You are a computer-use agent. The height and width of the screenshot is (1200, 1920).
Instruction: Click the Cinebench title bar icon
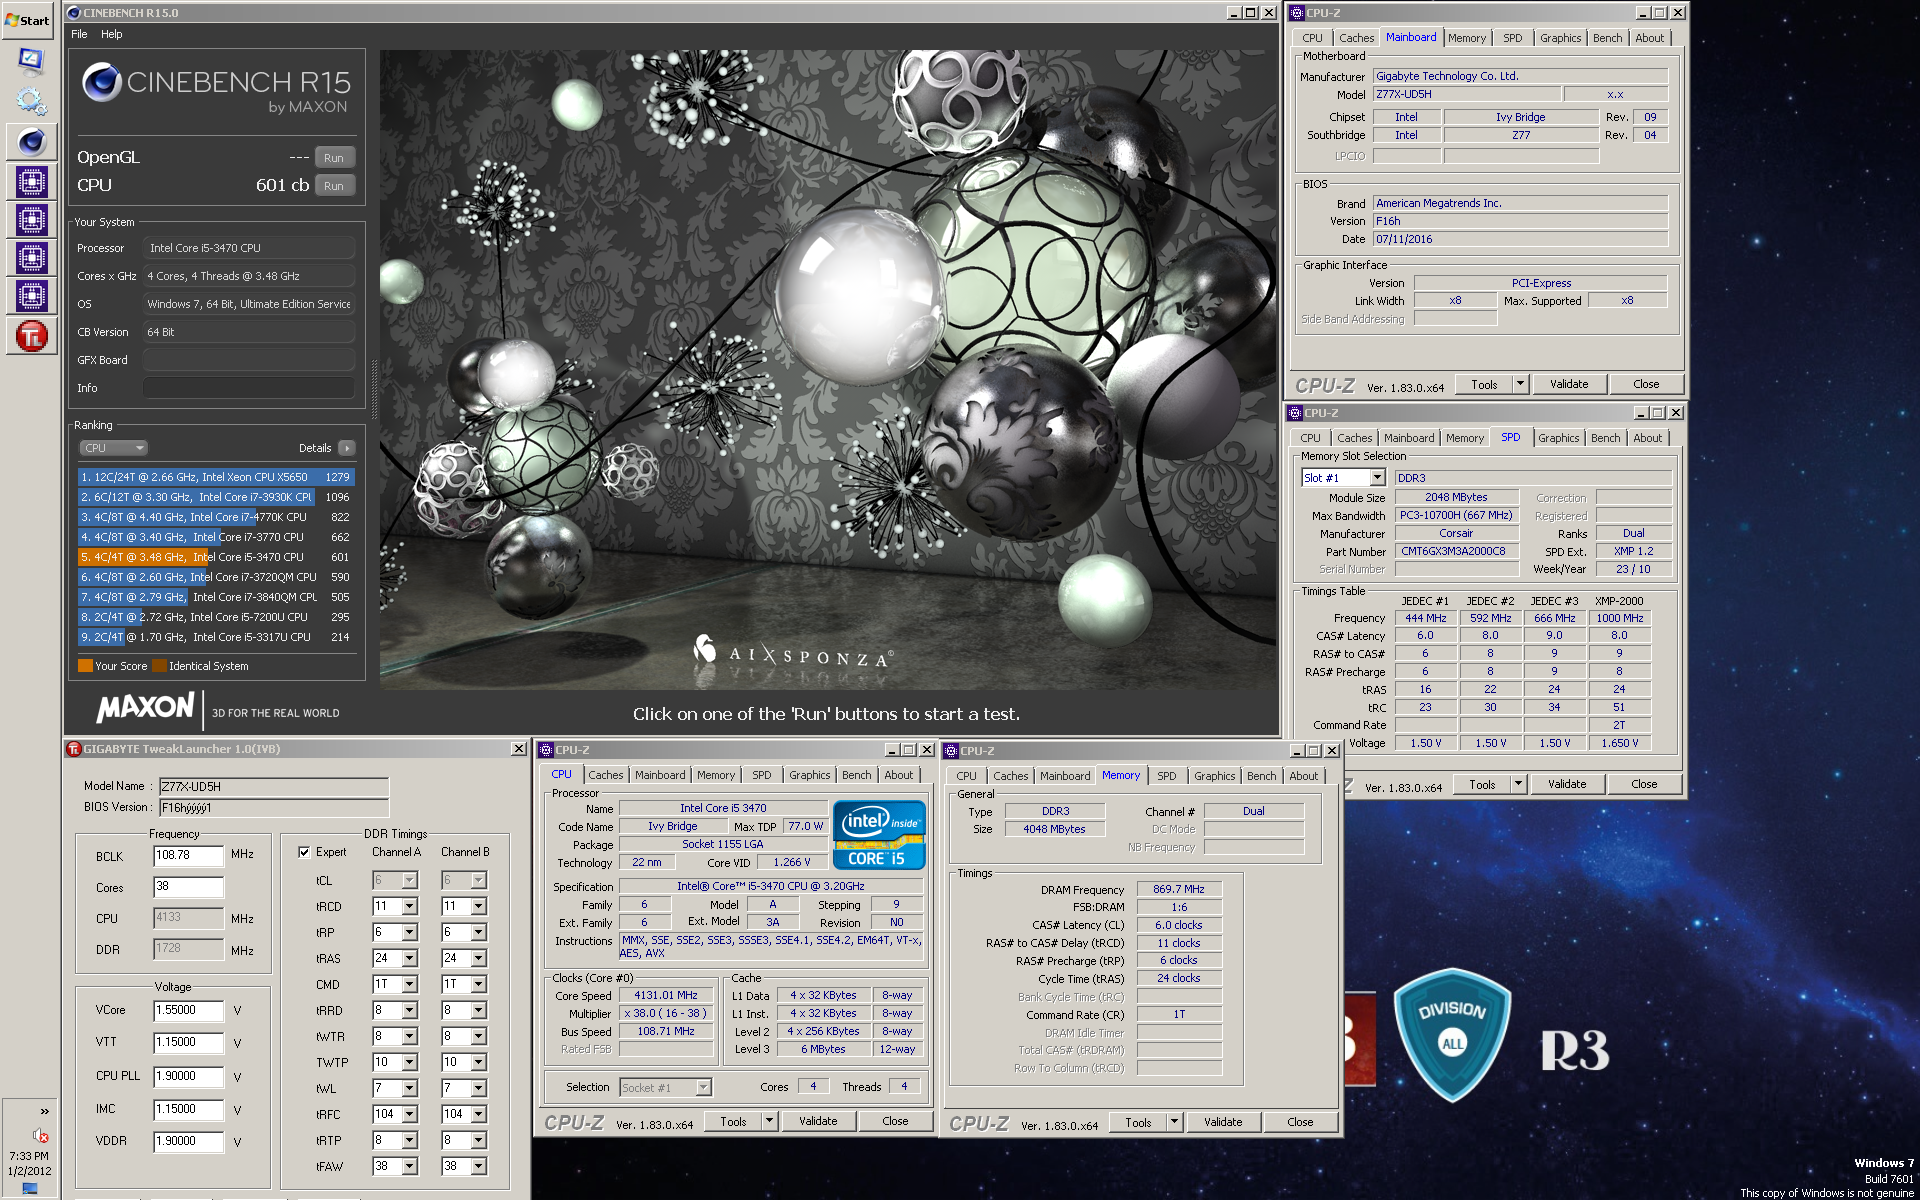tap(74, 13)
